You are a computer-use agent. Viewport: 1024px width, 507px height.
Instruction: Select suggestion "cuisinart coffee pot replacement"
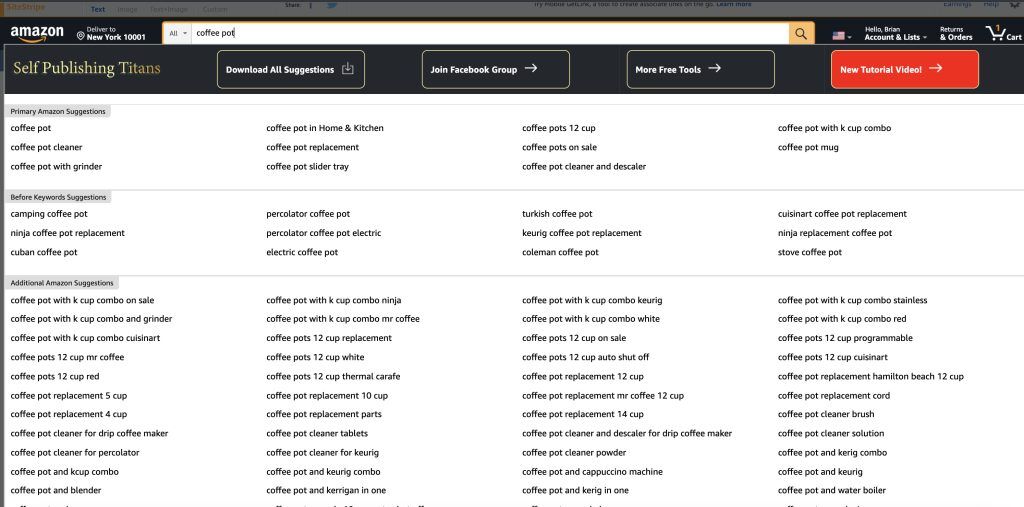tap(842, 214)
